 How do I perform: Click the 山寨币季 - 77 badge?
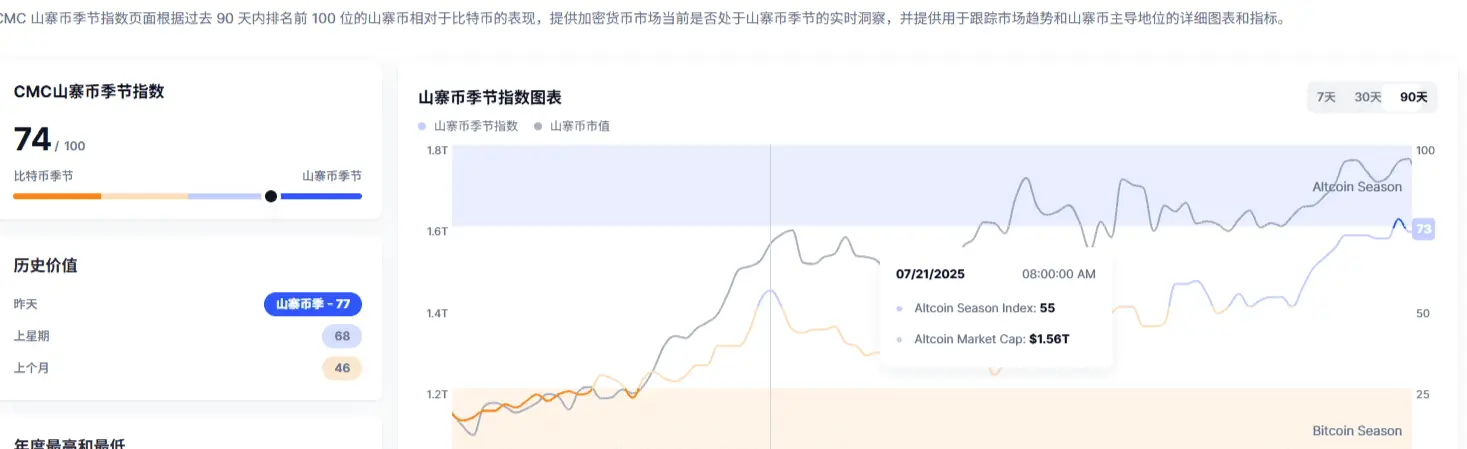313,304
